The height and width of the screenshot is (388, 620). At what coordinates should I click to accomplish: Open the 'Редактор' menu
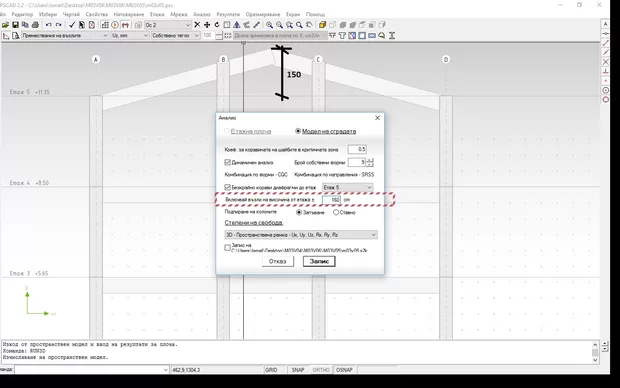(x=22, y=14)
